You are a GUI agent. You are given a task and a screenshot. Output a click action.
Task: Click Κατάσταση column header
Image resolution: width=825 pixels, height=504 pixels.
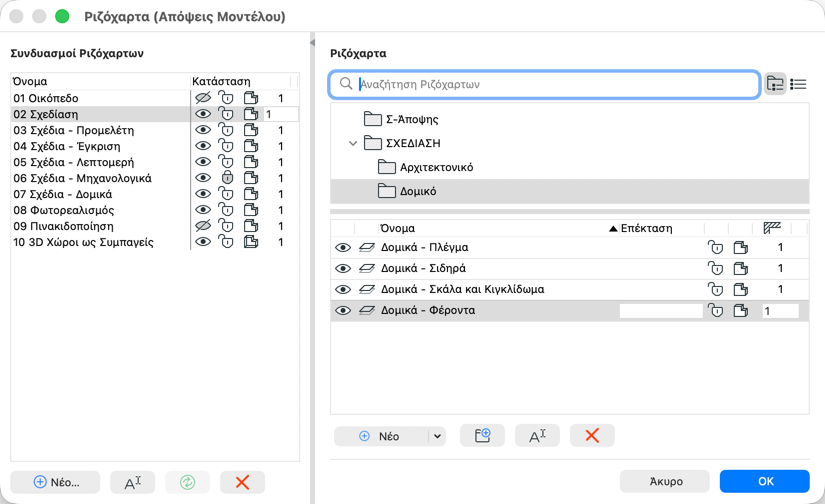click(x=221, y=82)
